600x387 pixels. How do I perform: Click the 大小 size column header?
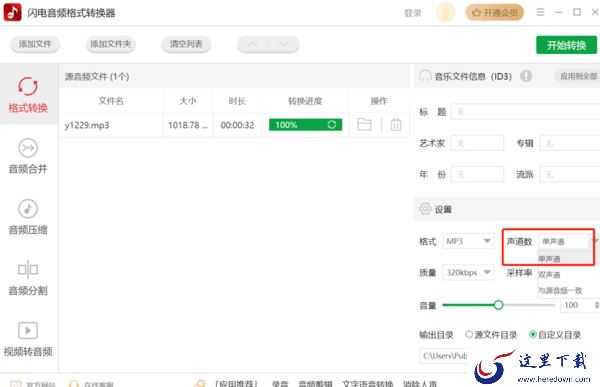tap(188, 101)
